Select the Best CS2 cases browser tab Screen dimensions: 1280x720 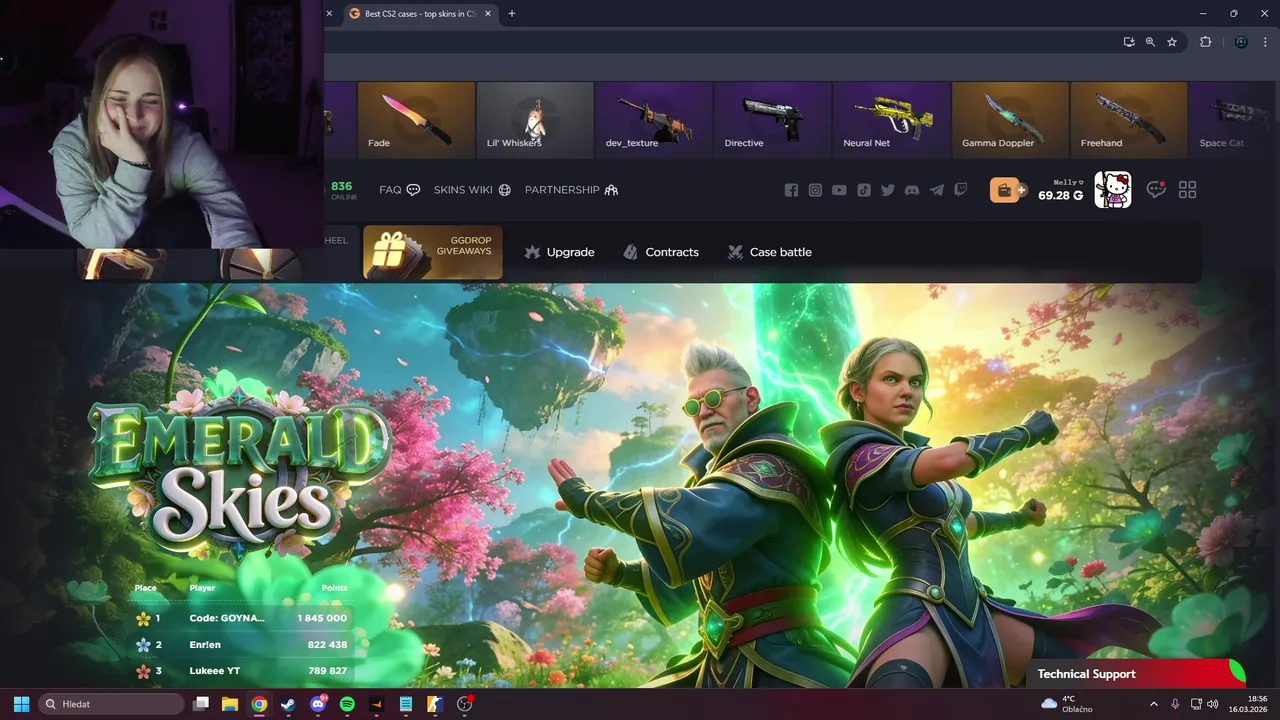420,14
